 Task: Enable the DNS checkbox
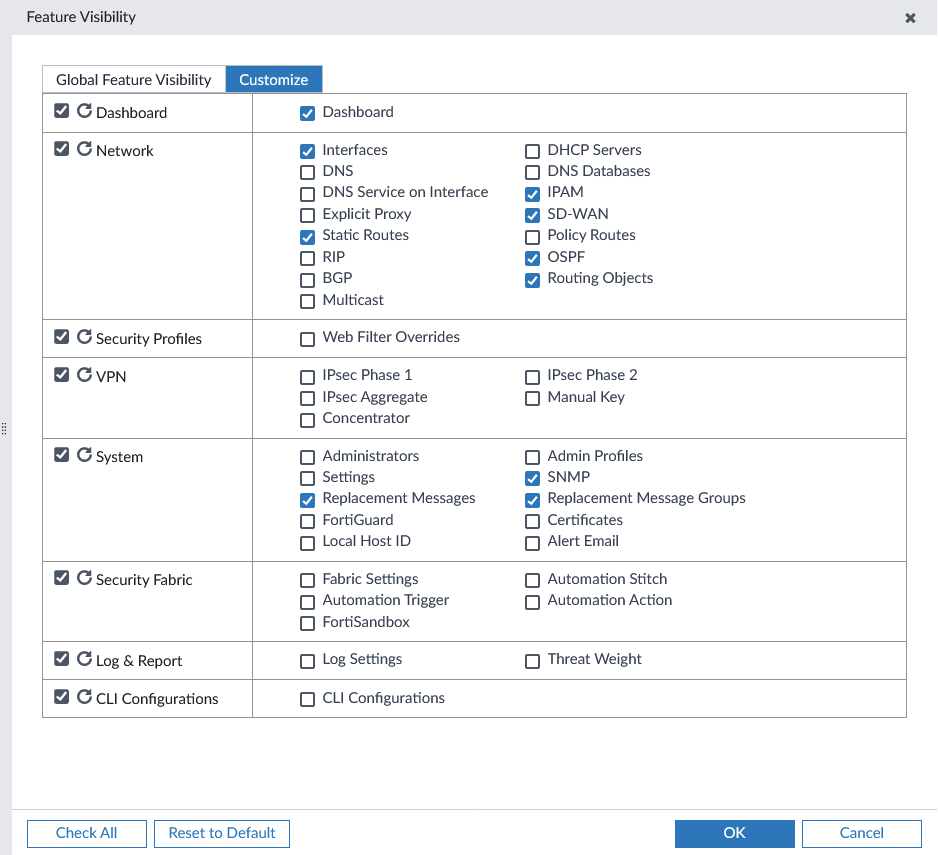[307, 172]
